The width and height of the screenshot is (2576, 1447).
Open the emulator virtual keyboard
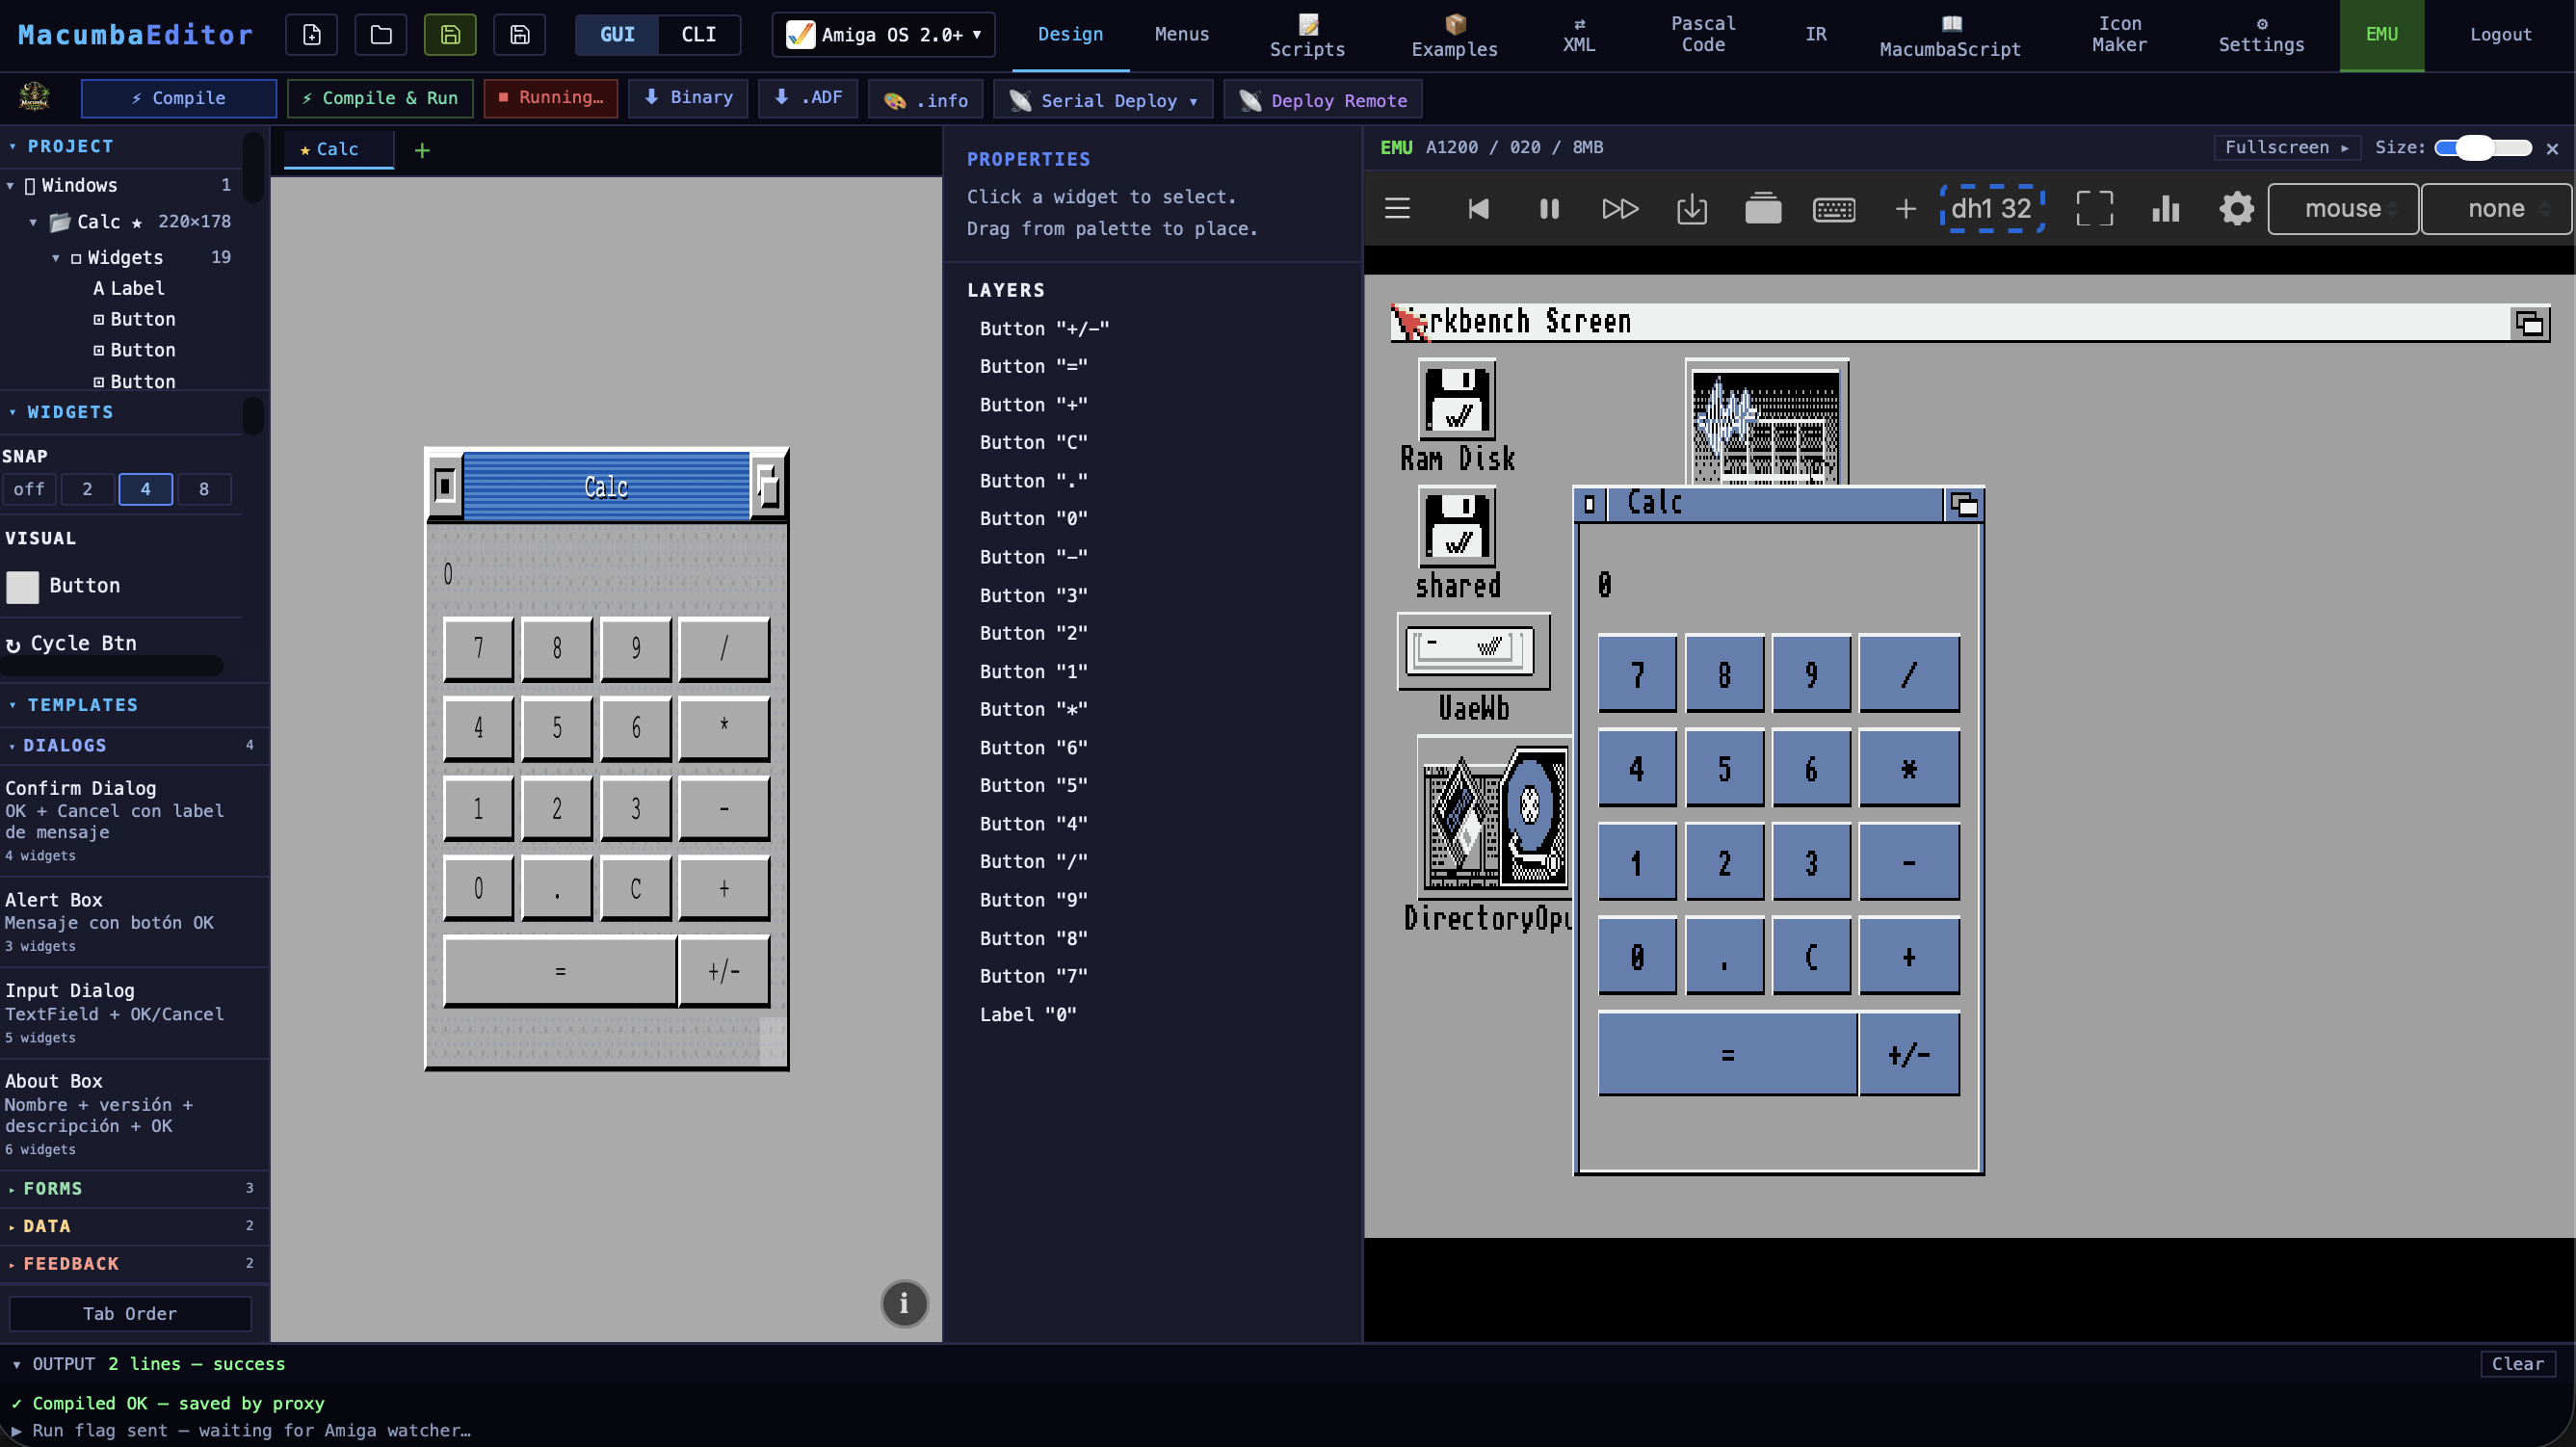click(1834, 208)
